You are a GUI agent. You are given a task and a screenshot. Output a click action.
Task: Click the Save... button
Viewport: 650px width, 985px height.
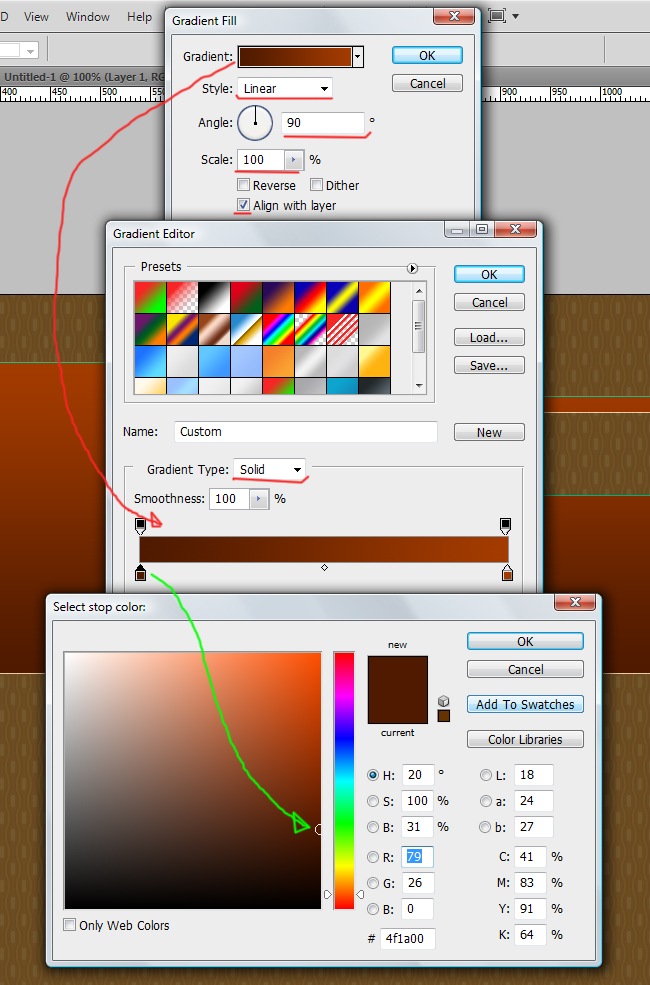489,366
